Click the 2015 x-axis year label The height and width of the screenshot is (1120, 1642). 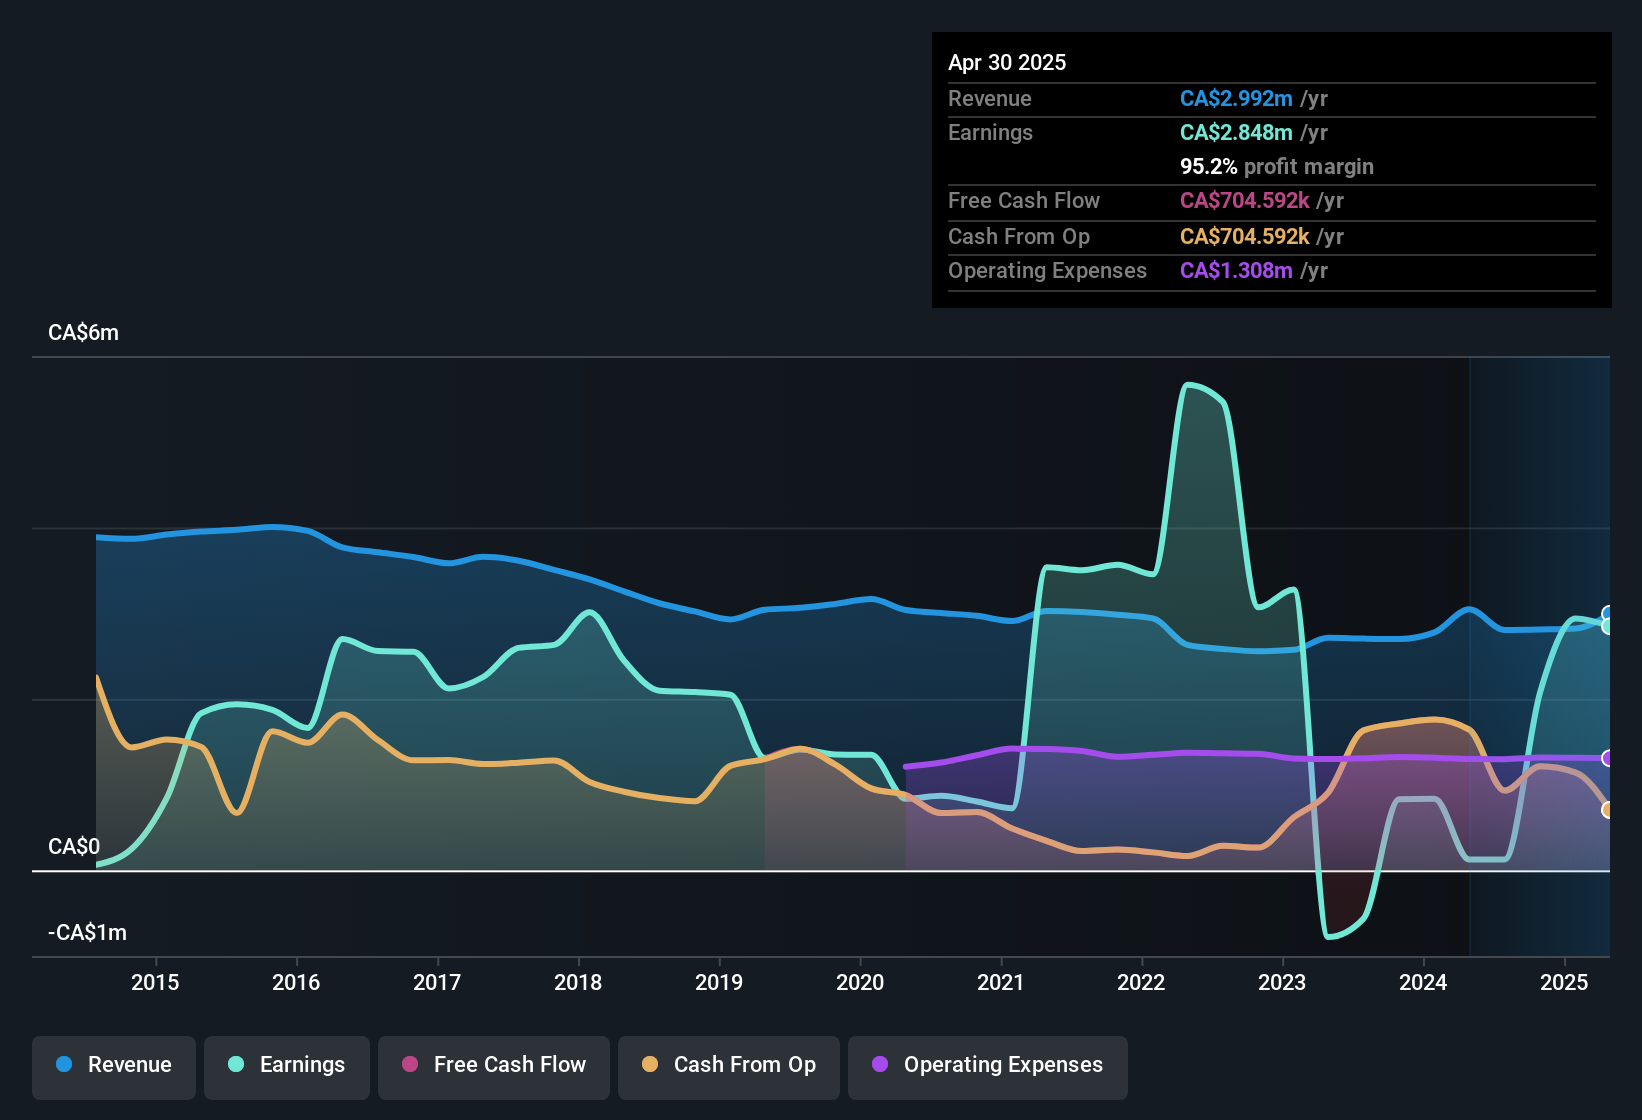155,983
